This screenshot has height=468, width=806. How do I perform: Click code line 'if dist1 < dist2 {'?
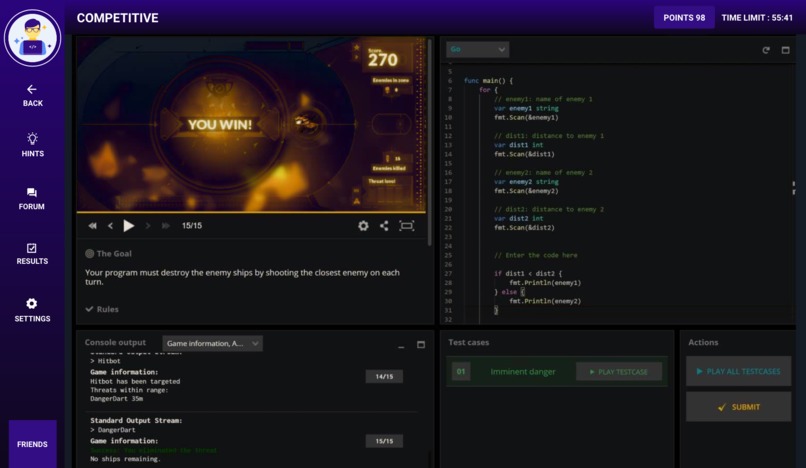[528, 274]
